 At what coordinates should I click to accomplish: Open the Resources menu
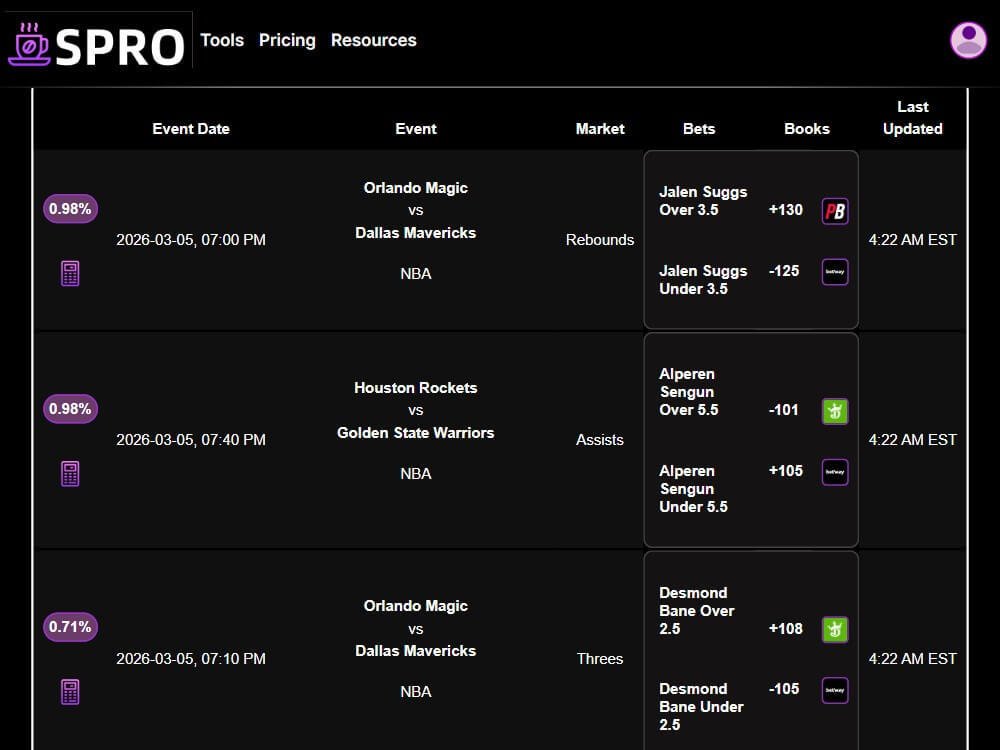tap(373, 40)
